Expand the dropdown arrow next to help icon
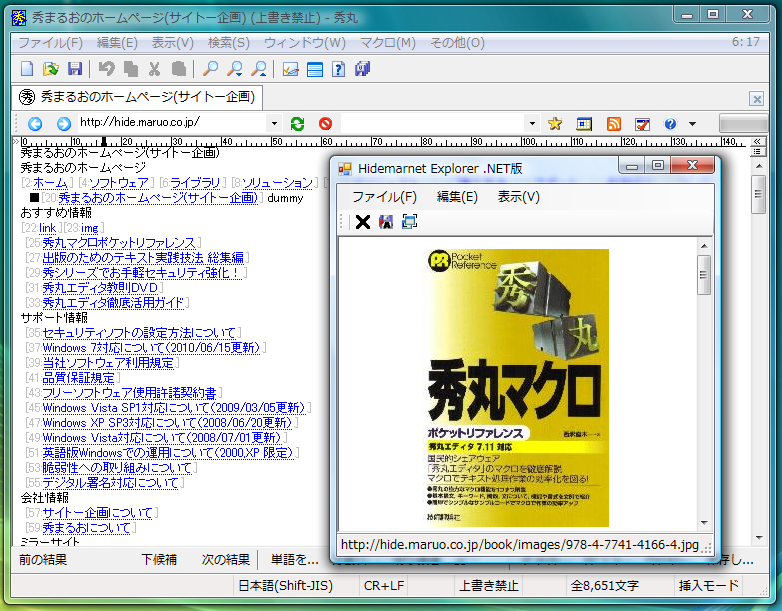The image size is (782, 611). [692, 123]
